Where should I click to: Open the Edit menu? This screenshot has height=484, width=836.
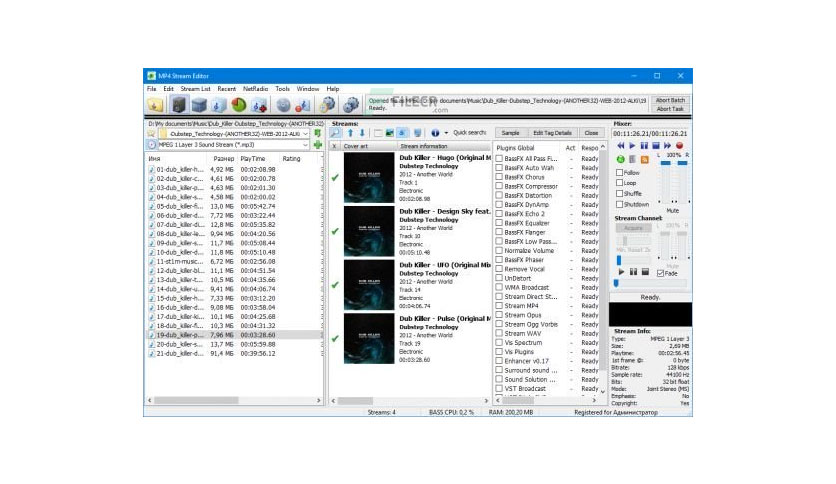tap(168, 88)
